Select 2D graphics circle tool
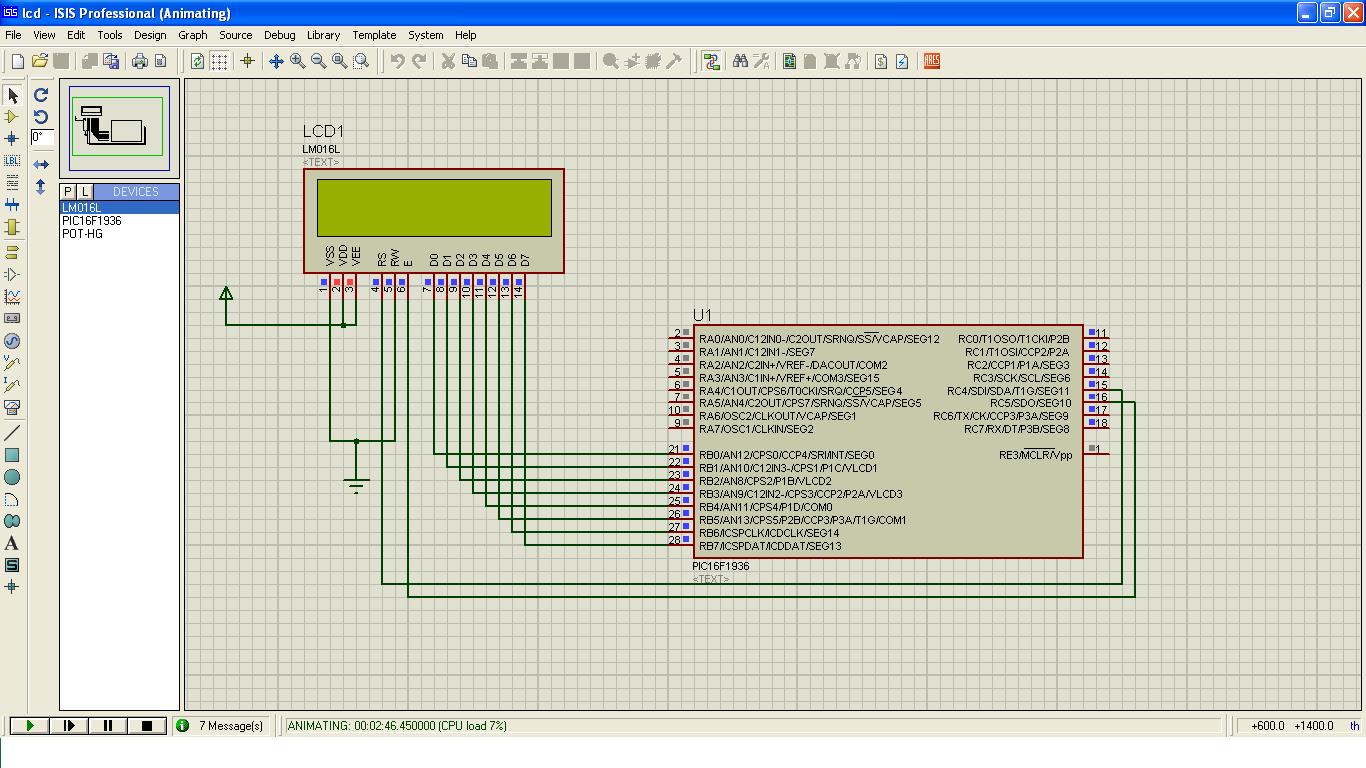 [12, 477]
